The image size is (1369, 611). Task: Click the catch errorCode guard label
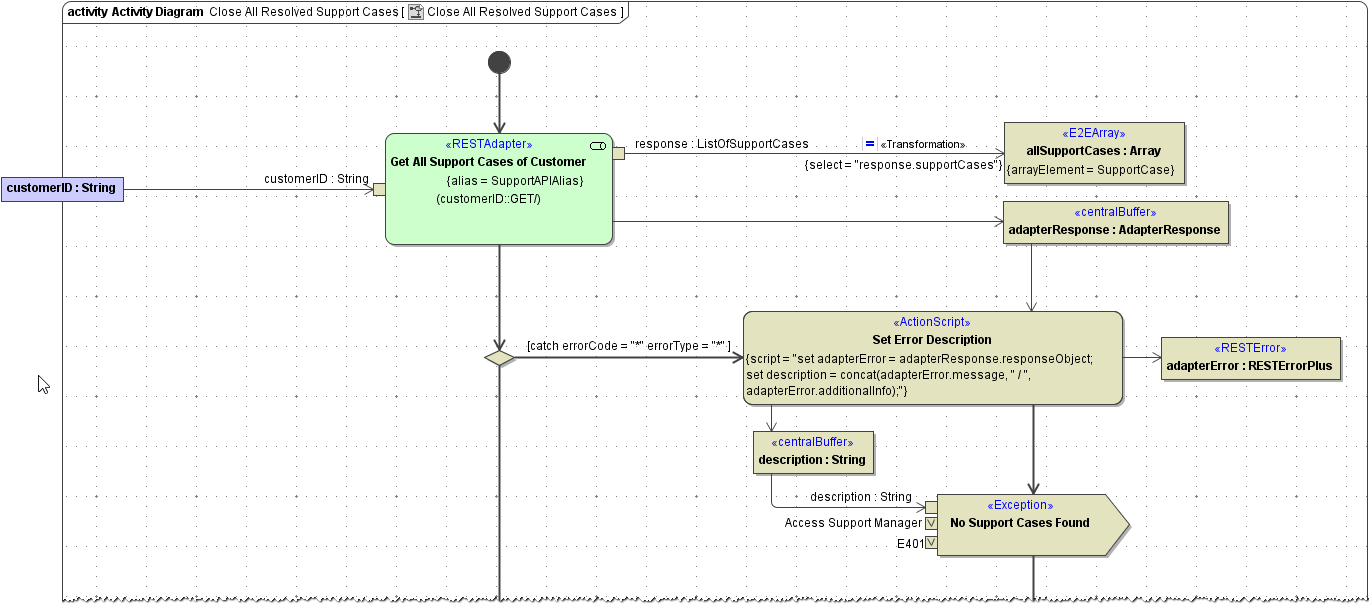tap(628, 346)
